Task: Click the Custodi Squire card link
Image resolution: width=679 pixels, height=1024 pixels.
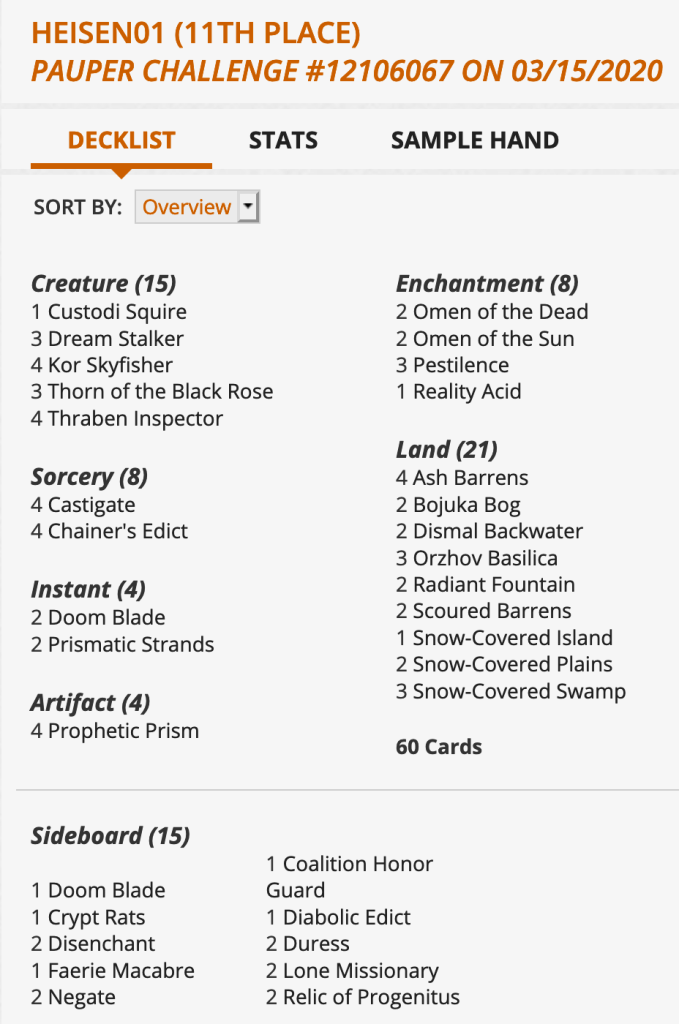Action: click(x=117, y=312)
